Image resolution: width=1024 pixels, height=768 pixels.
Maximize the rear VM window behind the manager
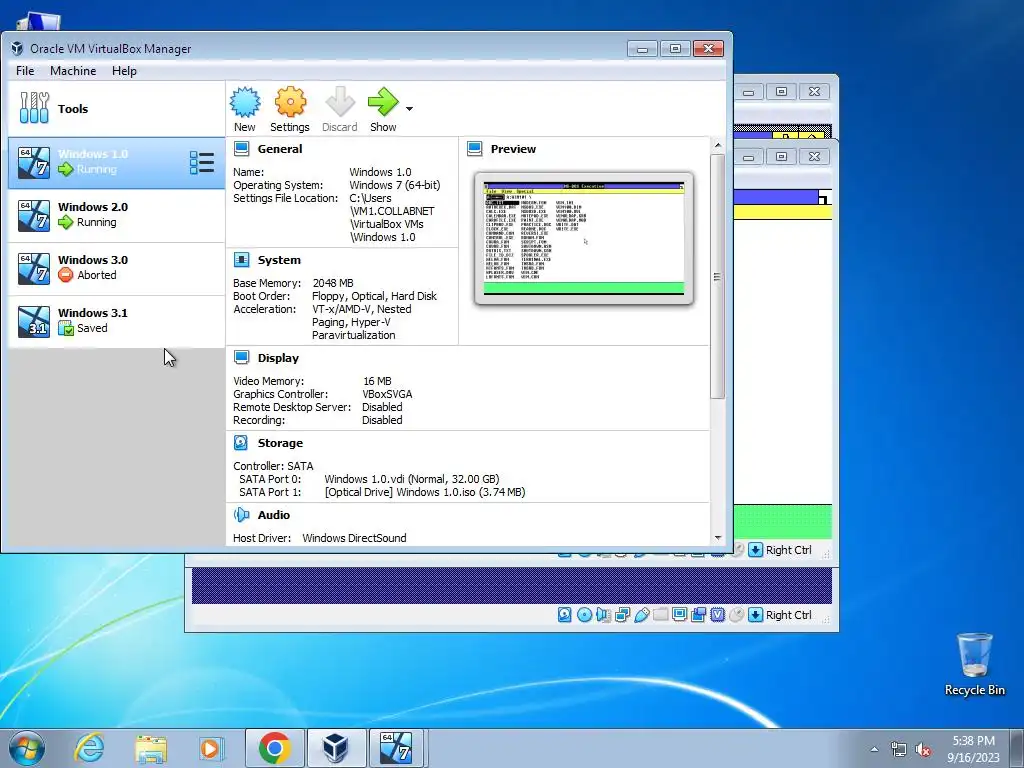781,91
